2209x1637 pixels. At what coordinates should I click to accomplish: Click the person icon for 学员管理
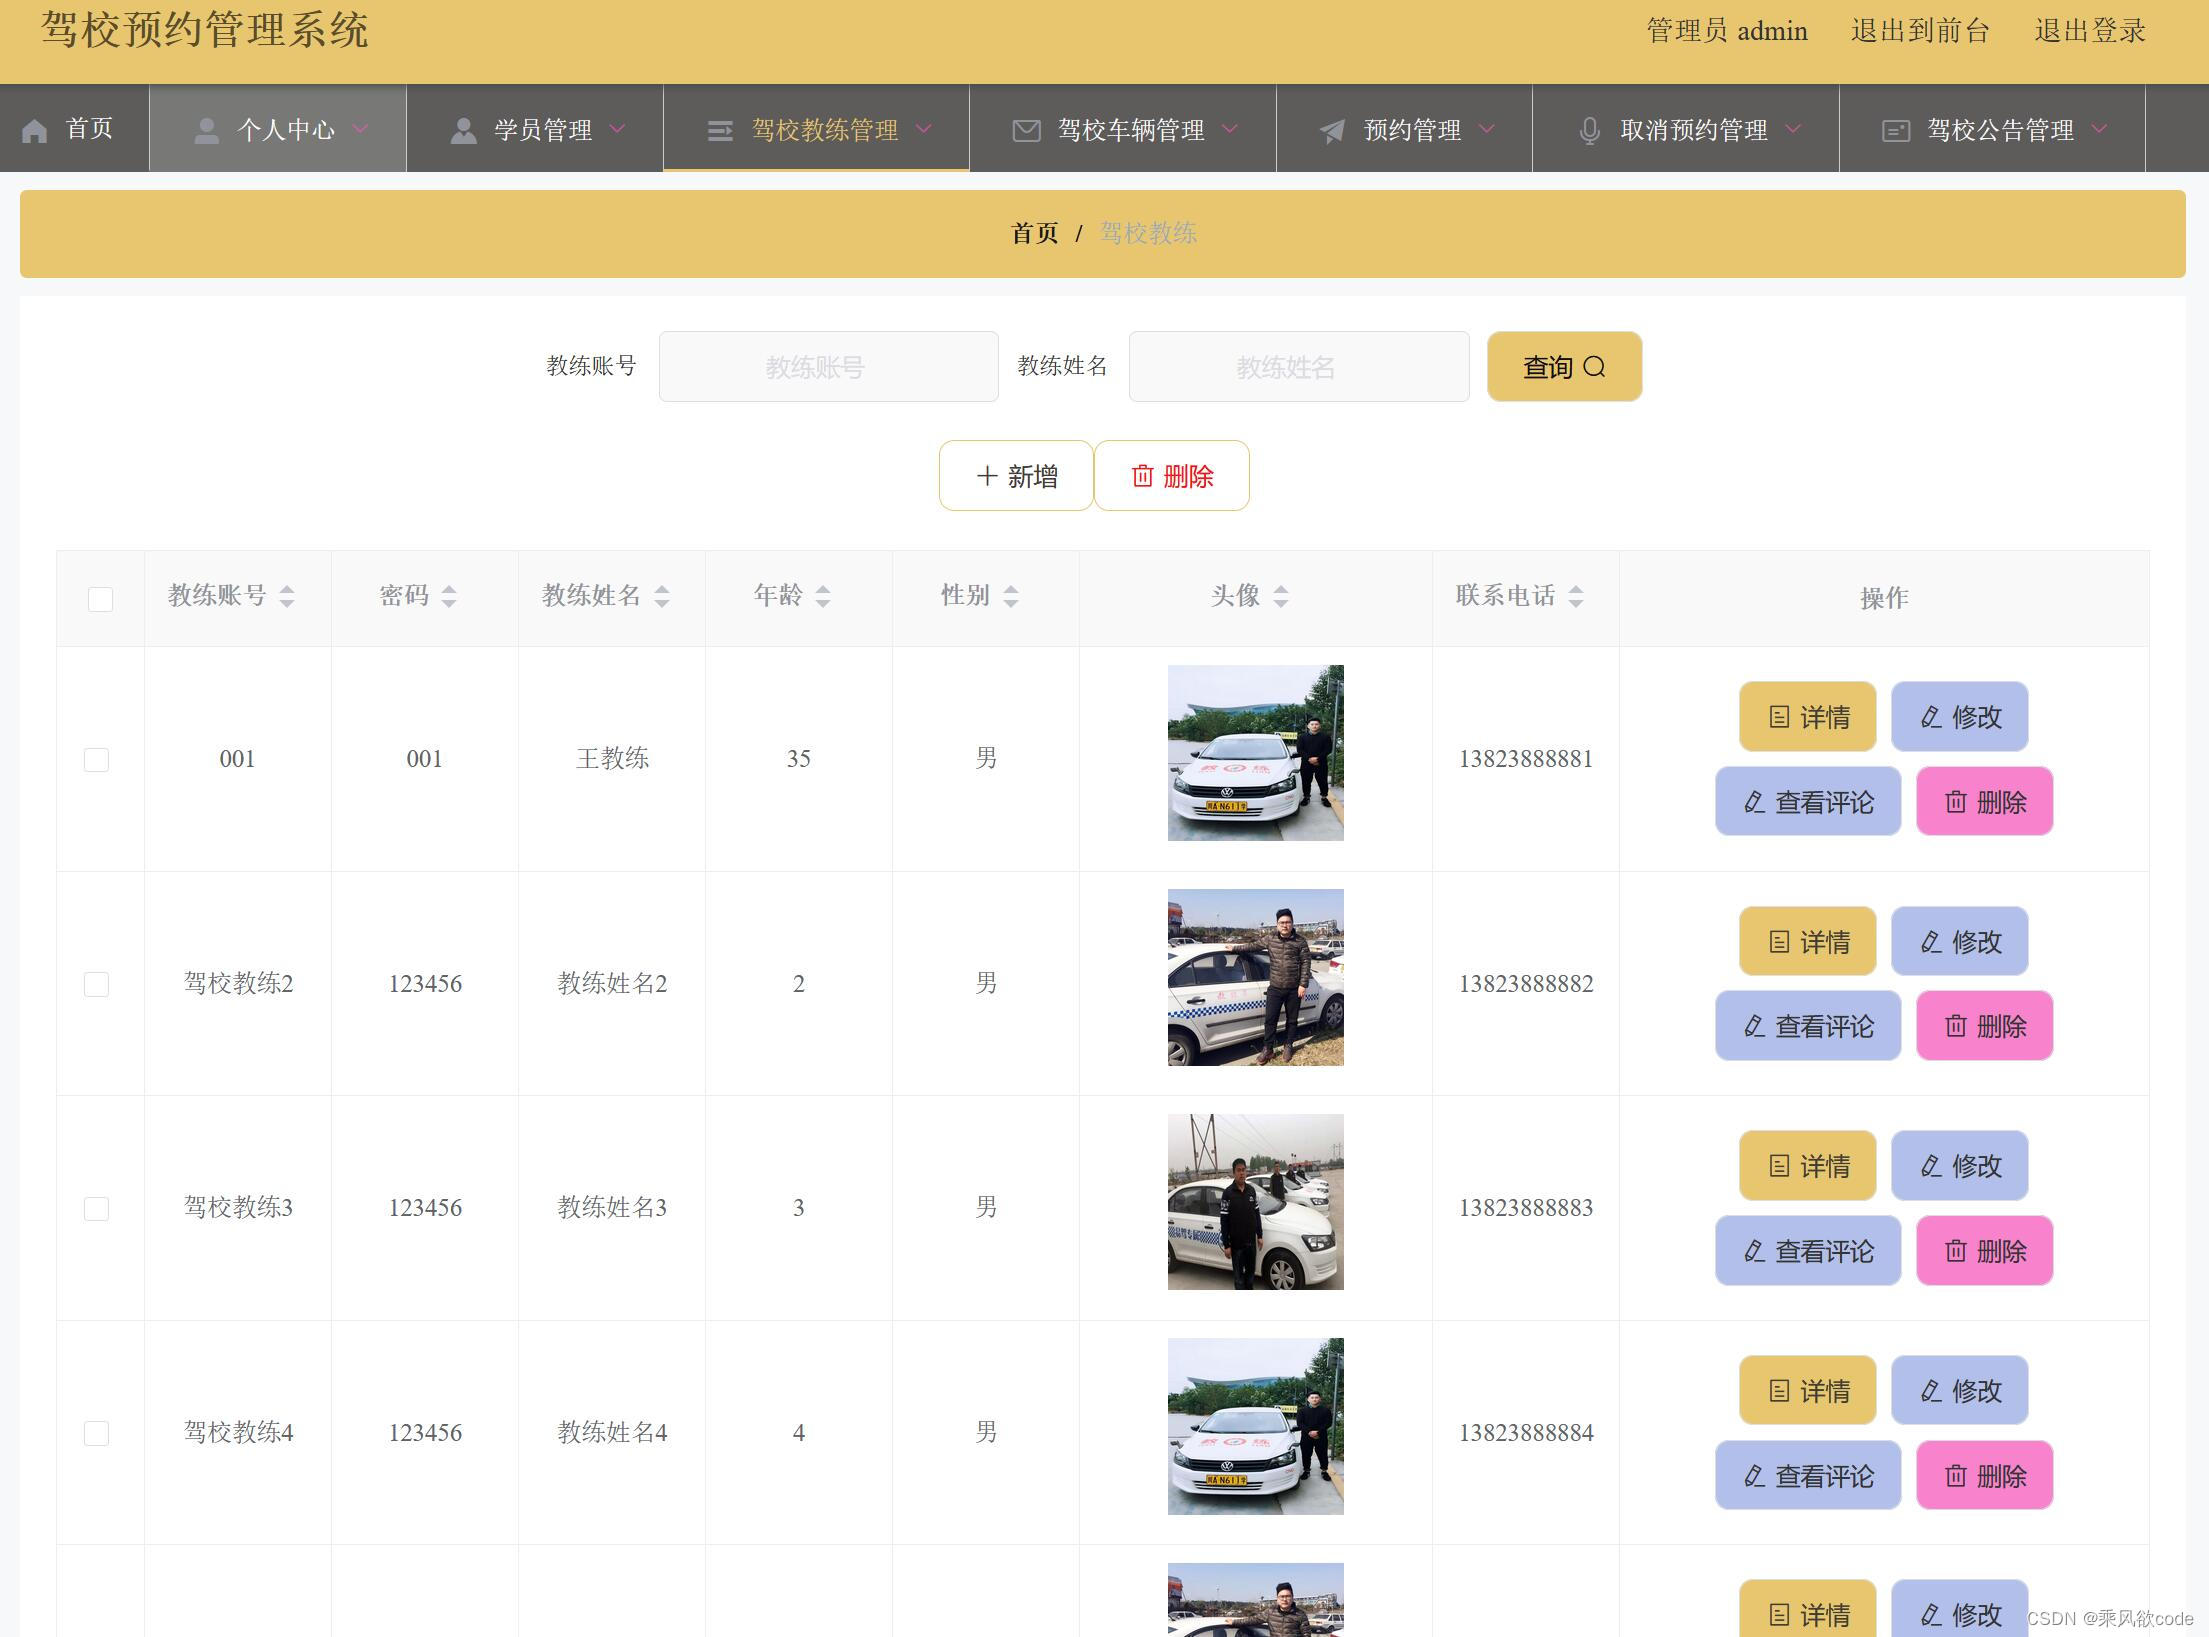point(463,131)
